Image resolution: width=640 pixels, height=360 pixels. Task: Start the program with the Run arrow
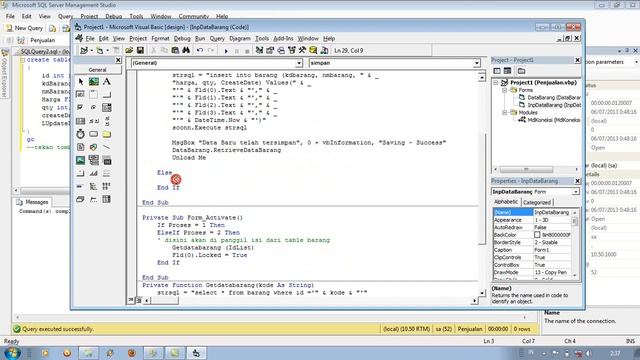pyautogui.click(x=226, y=51)
